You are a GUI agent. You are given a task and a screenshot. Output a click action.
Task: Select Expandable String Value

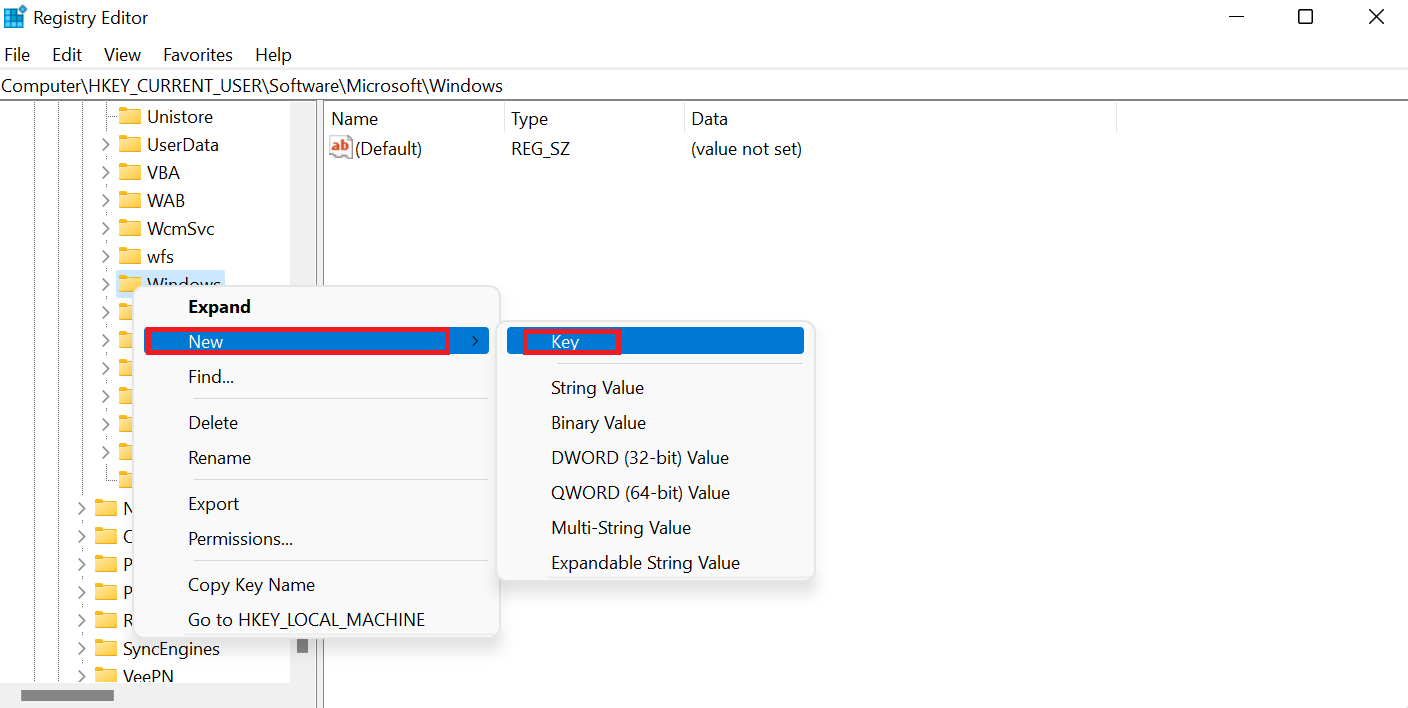655,563
